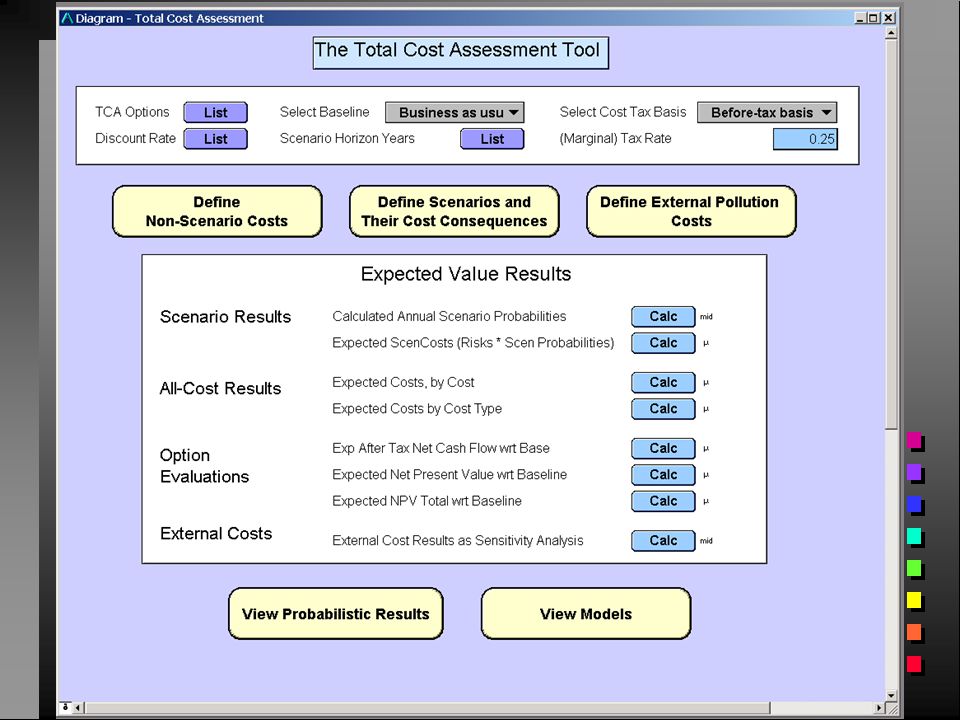Select the red color swatch
The height and width of the screenshot is (720, 960).
pos(915,664)
